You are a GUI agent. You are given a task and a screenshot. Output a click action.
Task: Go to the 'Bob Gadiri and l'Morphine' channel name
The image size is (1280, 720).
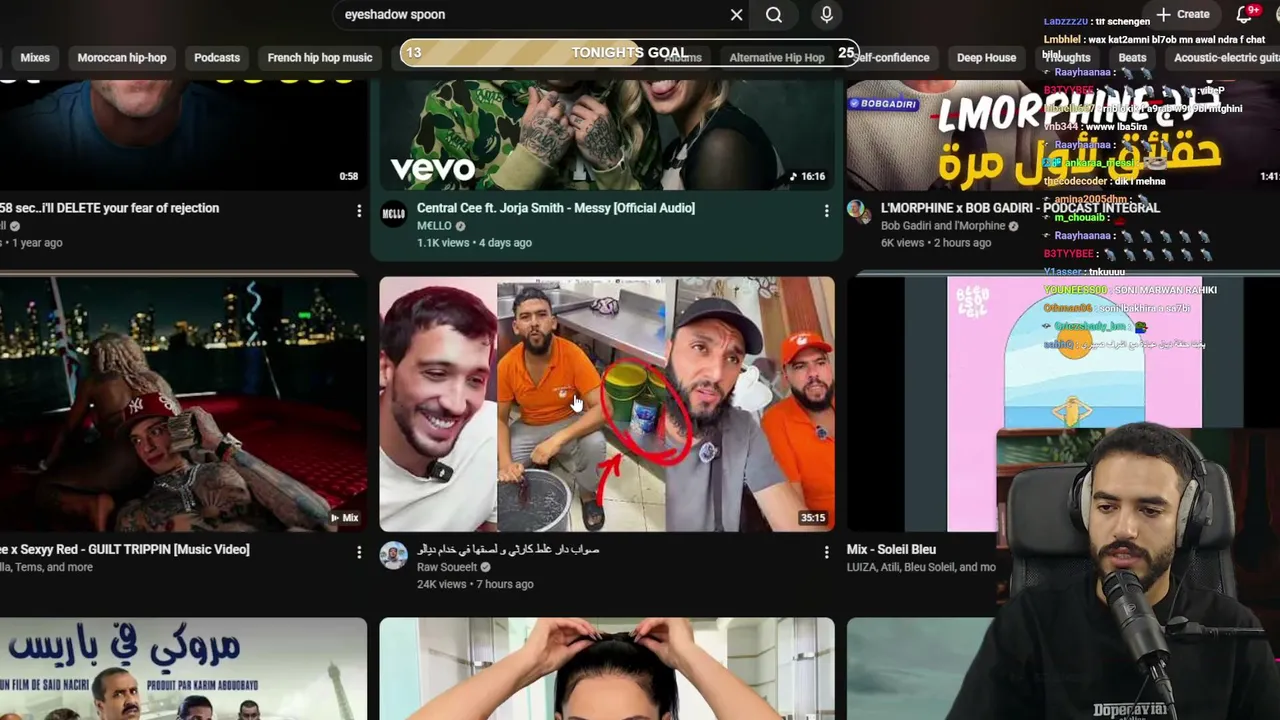pos(942,226)
